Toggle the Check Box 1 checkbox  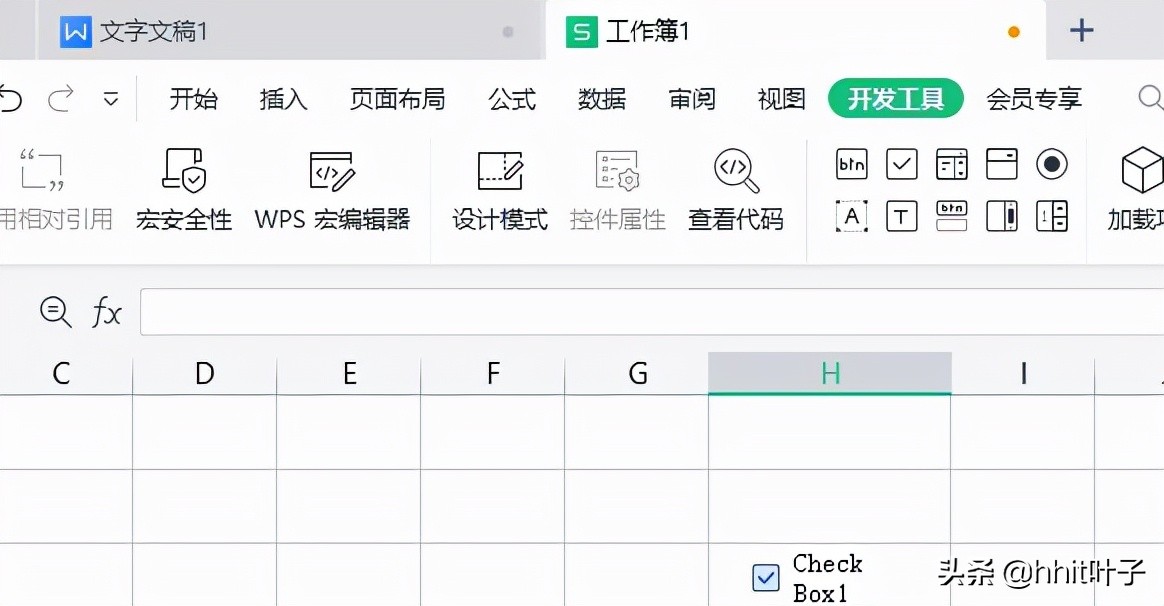(x=765, y=578)
